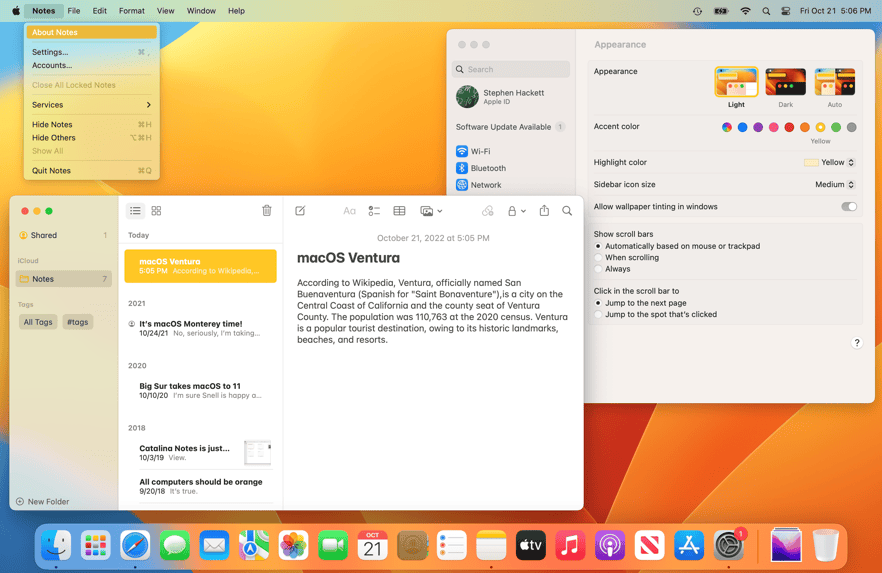Screen dimensions: 882x573
Task: Create a new note with compose icon
Action: pyautogui.click(x=300, y=211)
